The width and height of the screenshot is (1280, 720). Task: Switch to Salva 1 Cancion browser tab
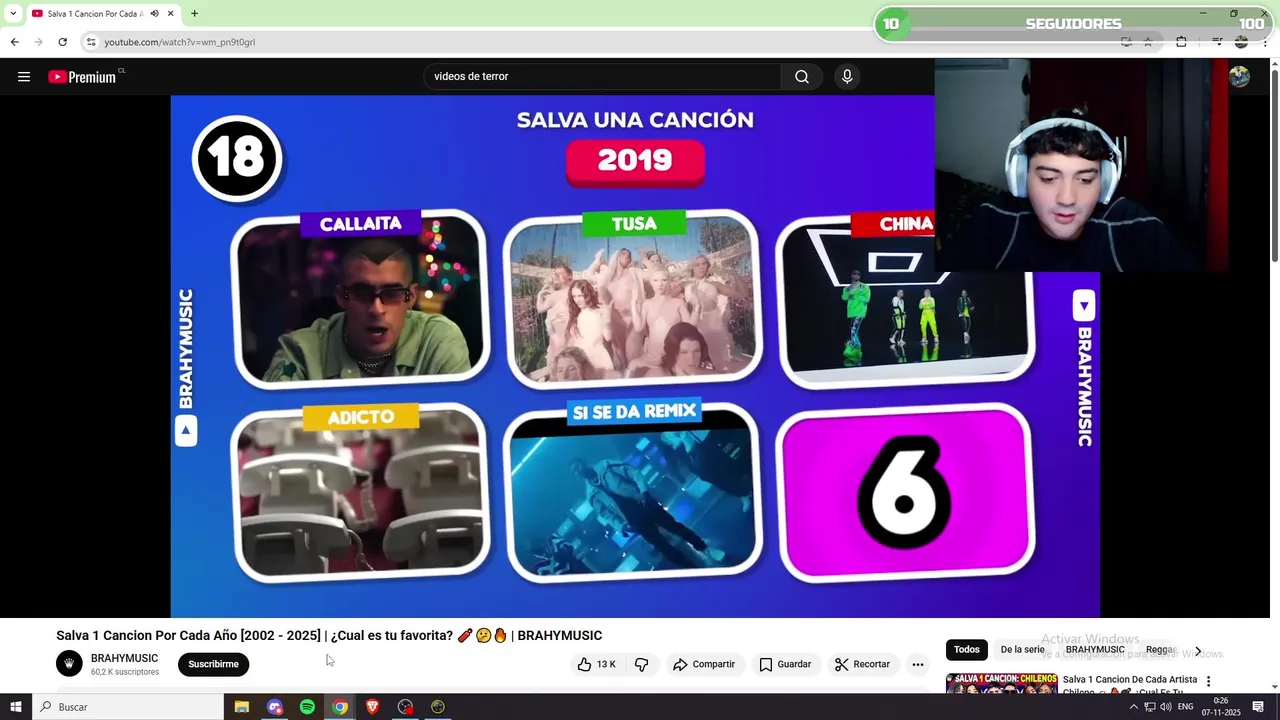click(95, 14)
